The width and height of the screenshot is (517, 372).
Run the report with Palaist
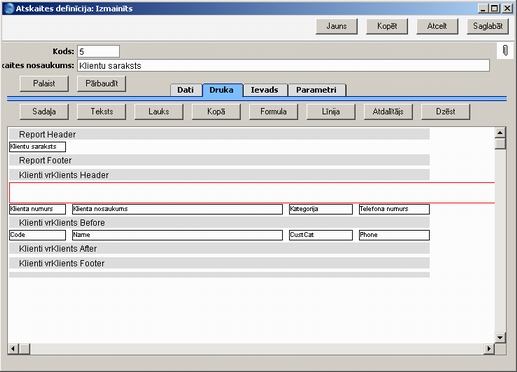tap(44, 83)
